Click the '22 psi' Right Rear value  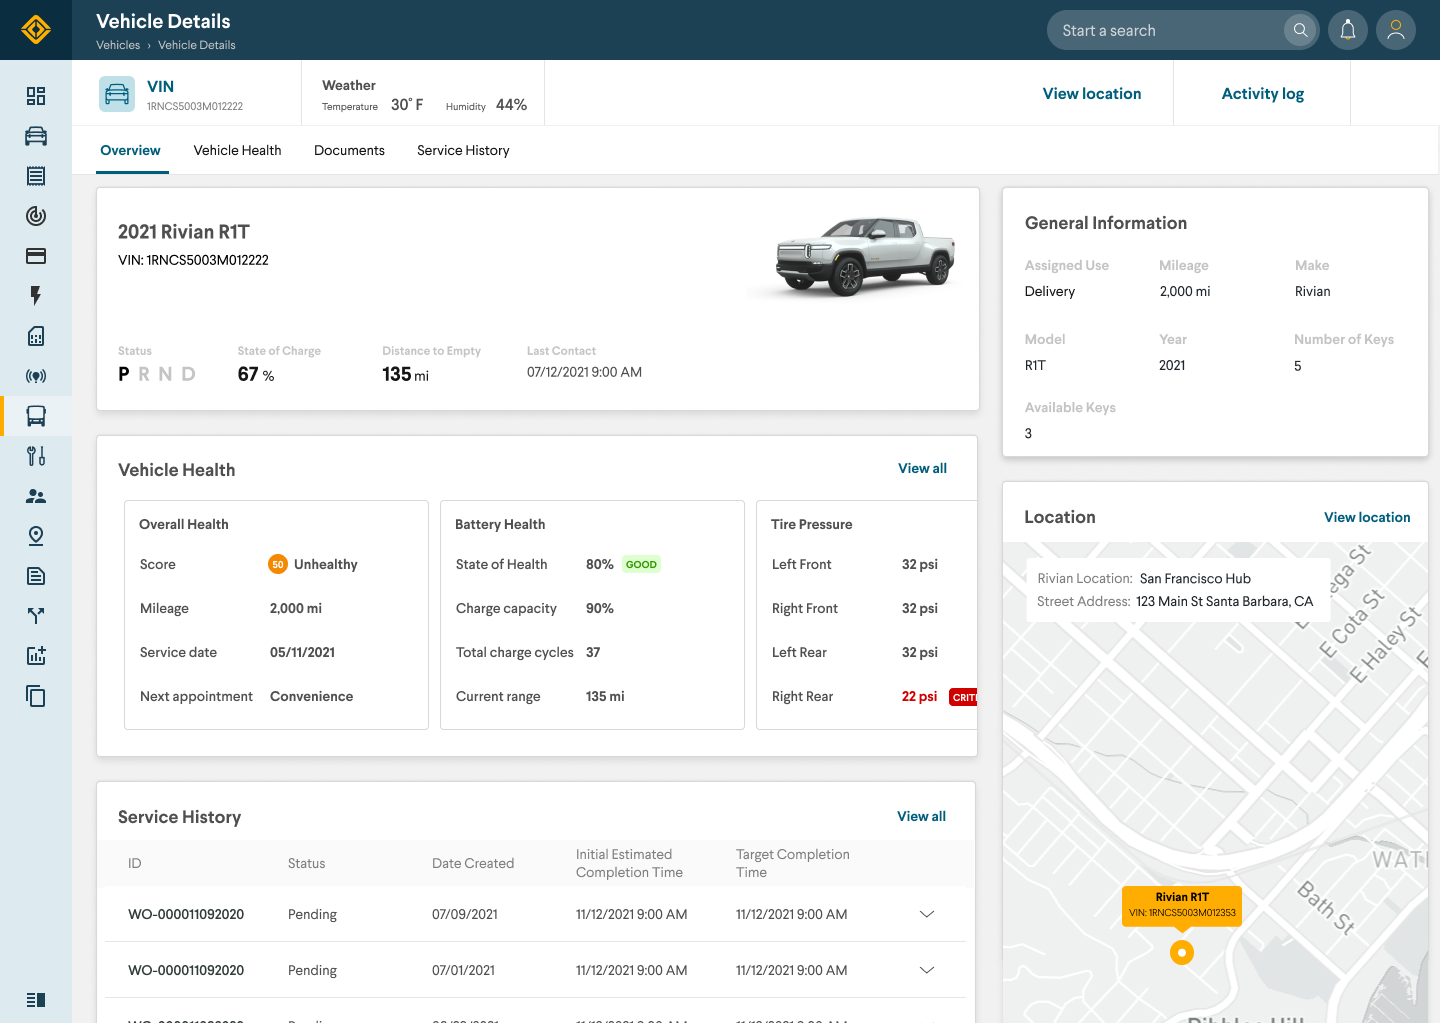[919, 696]
